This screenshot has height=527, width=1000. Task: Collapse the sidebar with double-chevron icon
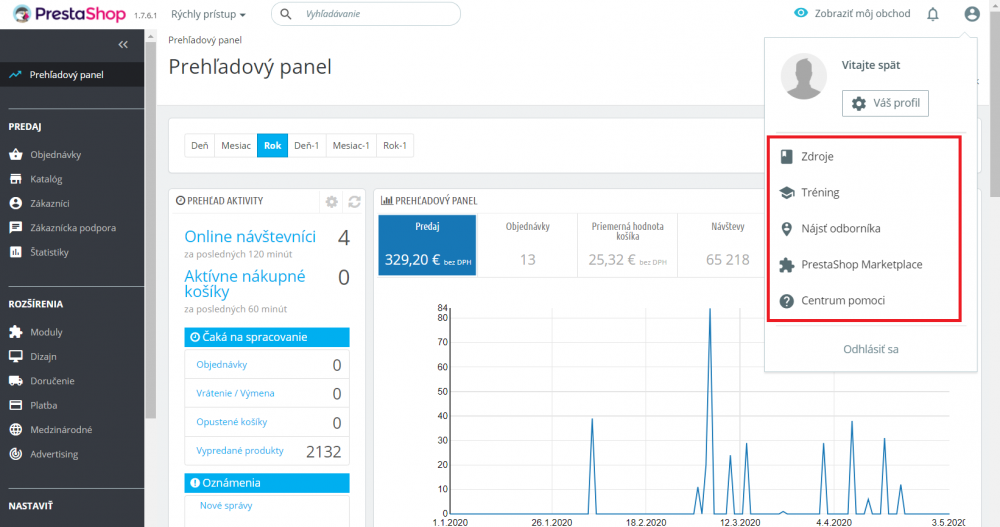pyautogui.click(x=123, y=45)
